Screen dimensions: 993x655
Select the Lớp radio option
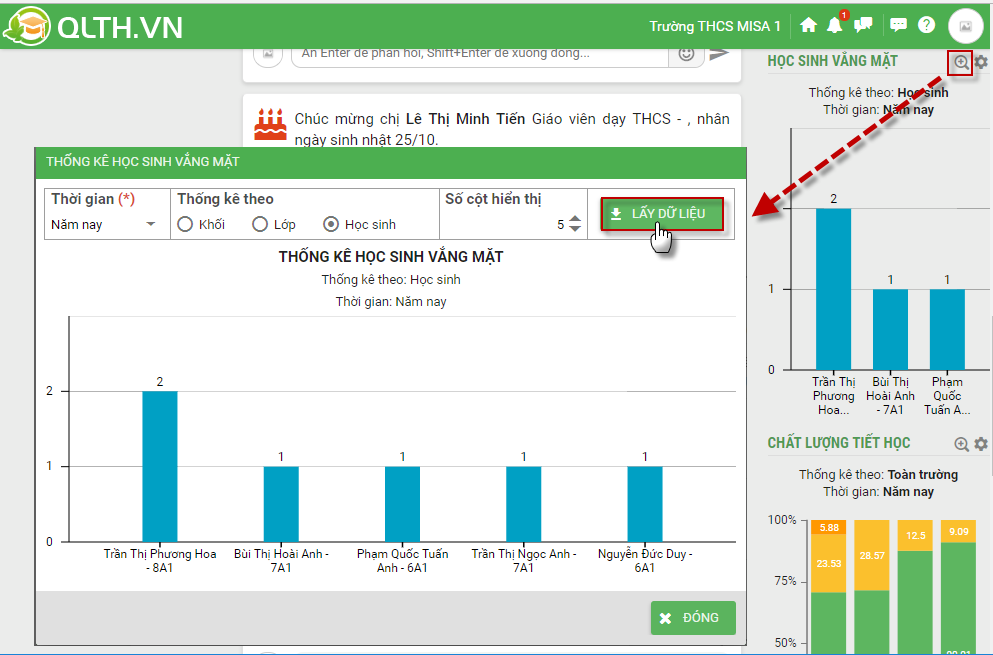pyautogui.click(x=260, y=224)
